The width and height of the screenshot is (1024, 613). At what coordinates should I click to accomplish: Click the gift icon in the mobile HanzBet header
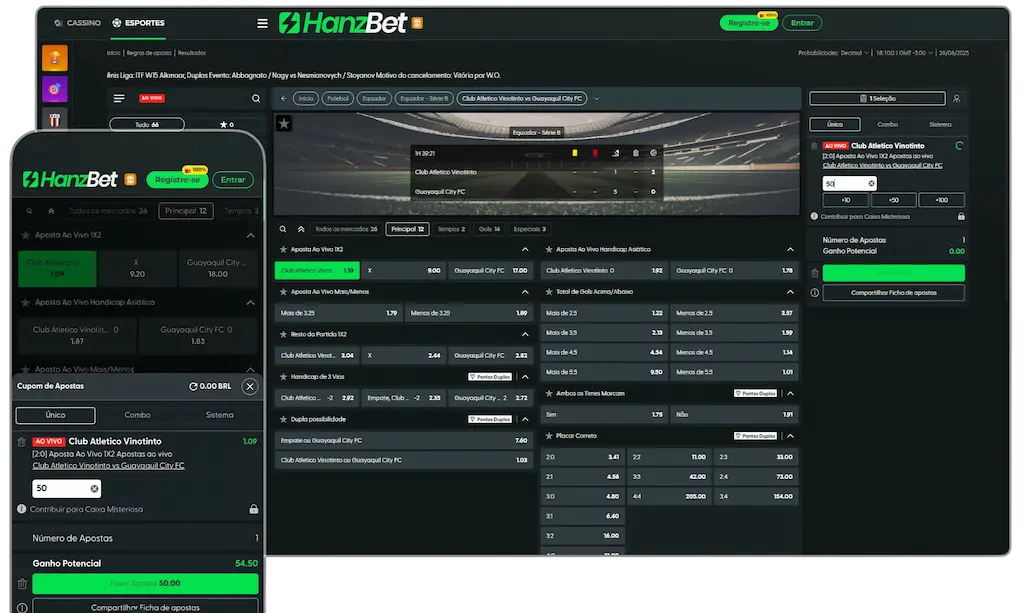point(131,180)
